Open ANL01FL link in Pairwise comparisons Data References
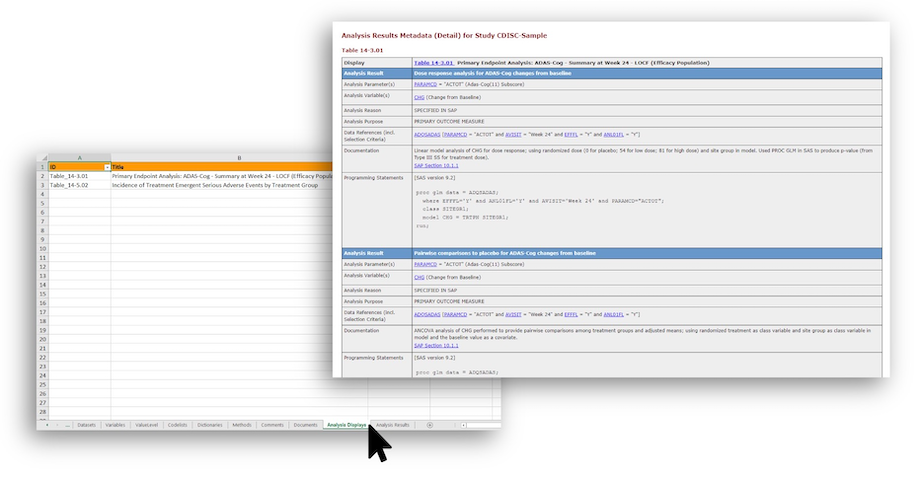 [614, 315]
